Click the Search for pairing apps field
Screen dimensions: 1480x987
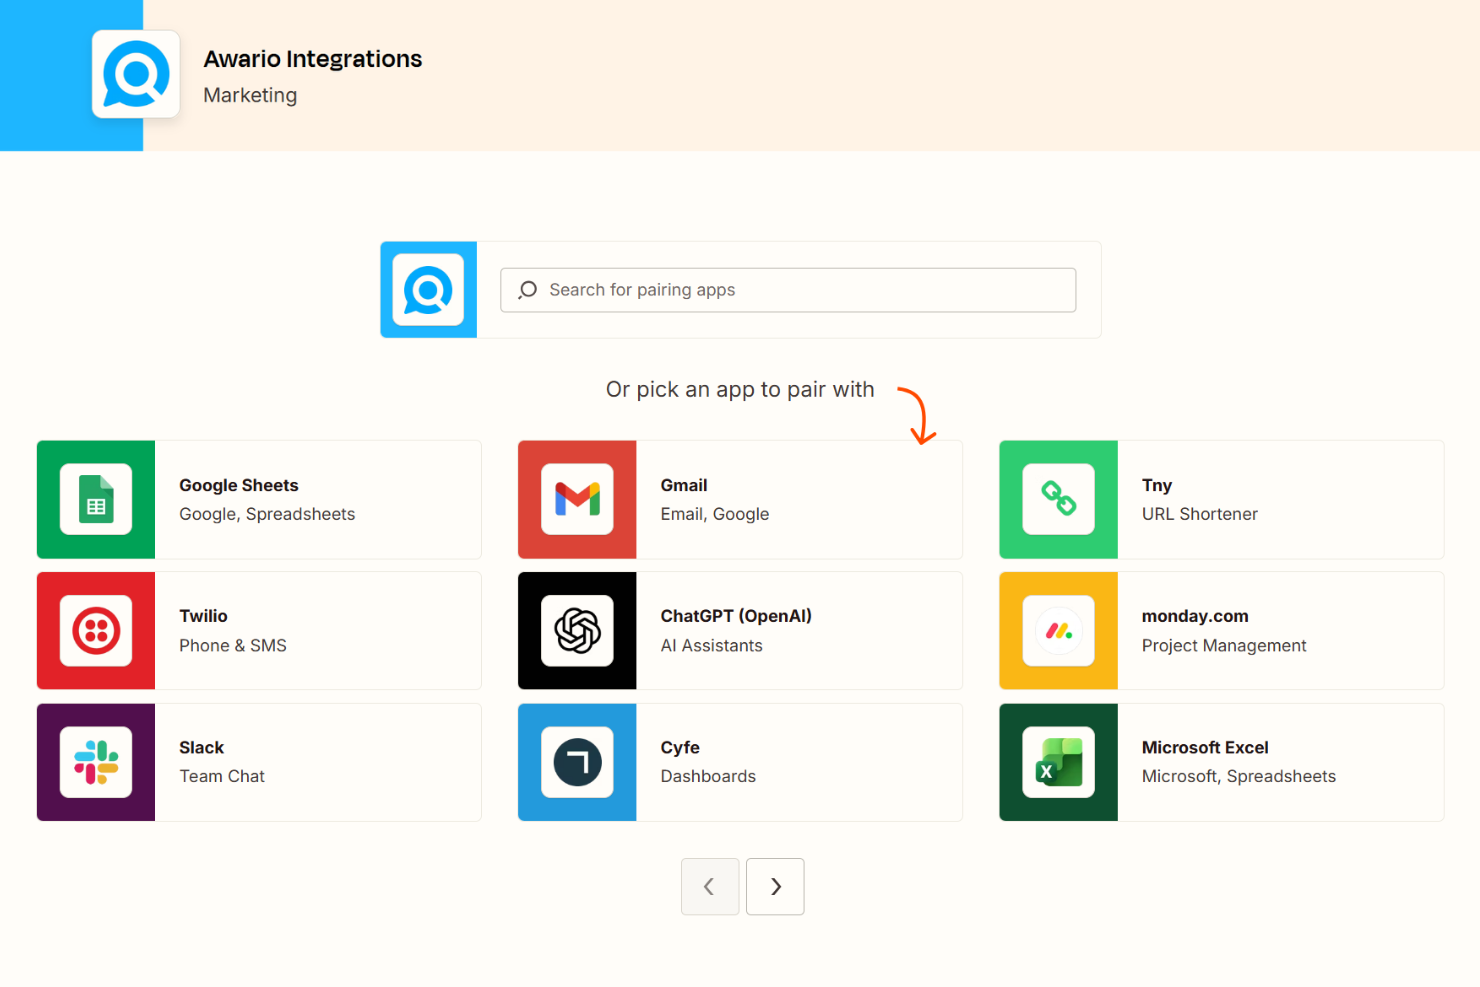[788, 290]
